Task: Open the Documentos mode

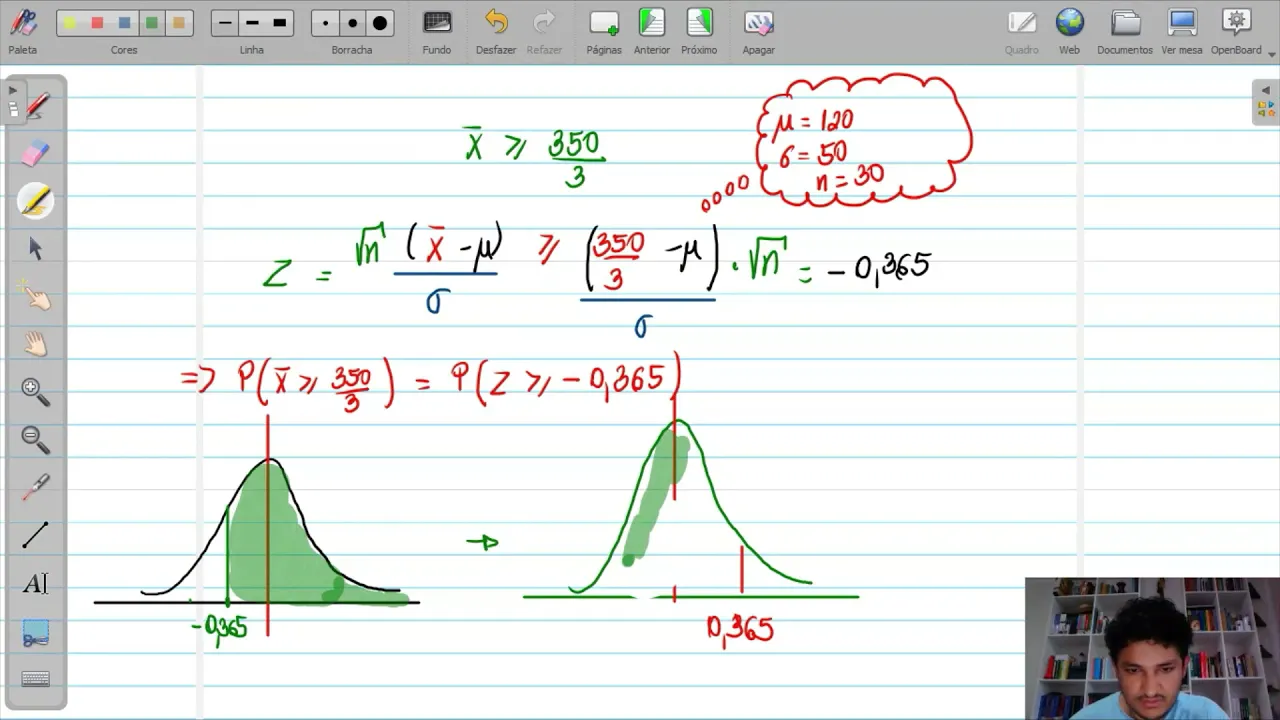Action: (1125, 31)
